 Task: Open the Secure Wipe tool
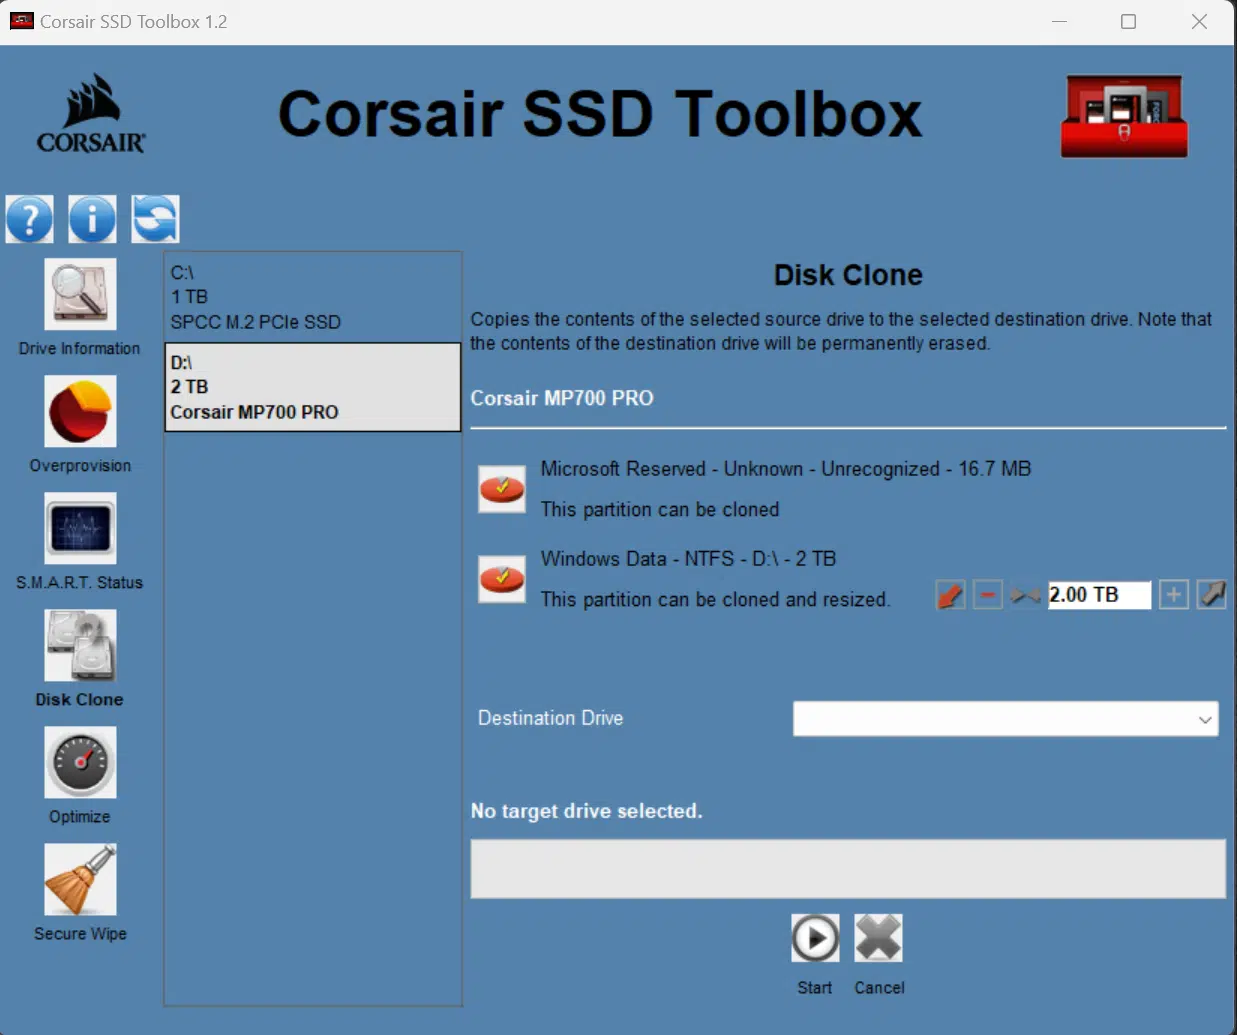pyautogui.click(x=80, y=879)
